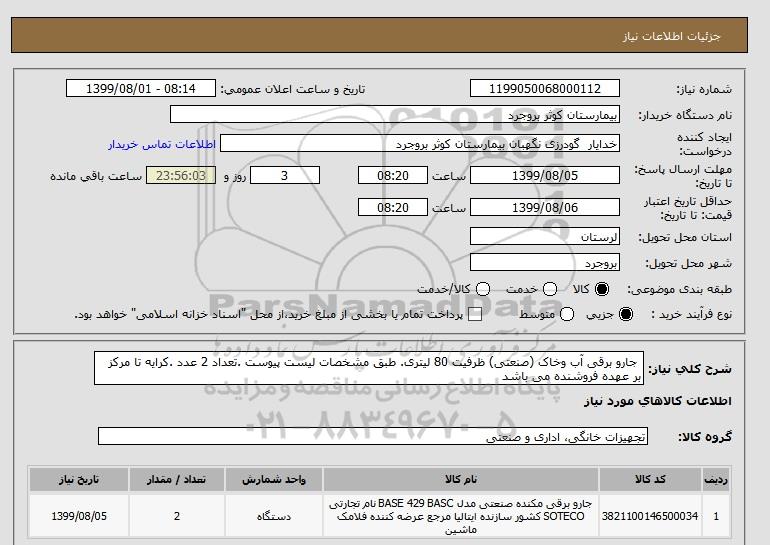Click the response deadline date 1399/08/05 field

545,175
